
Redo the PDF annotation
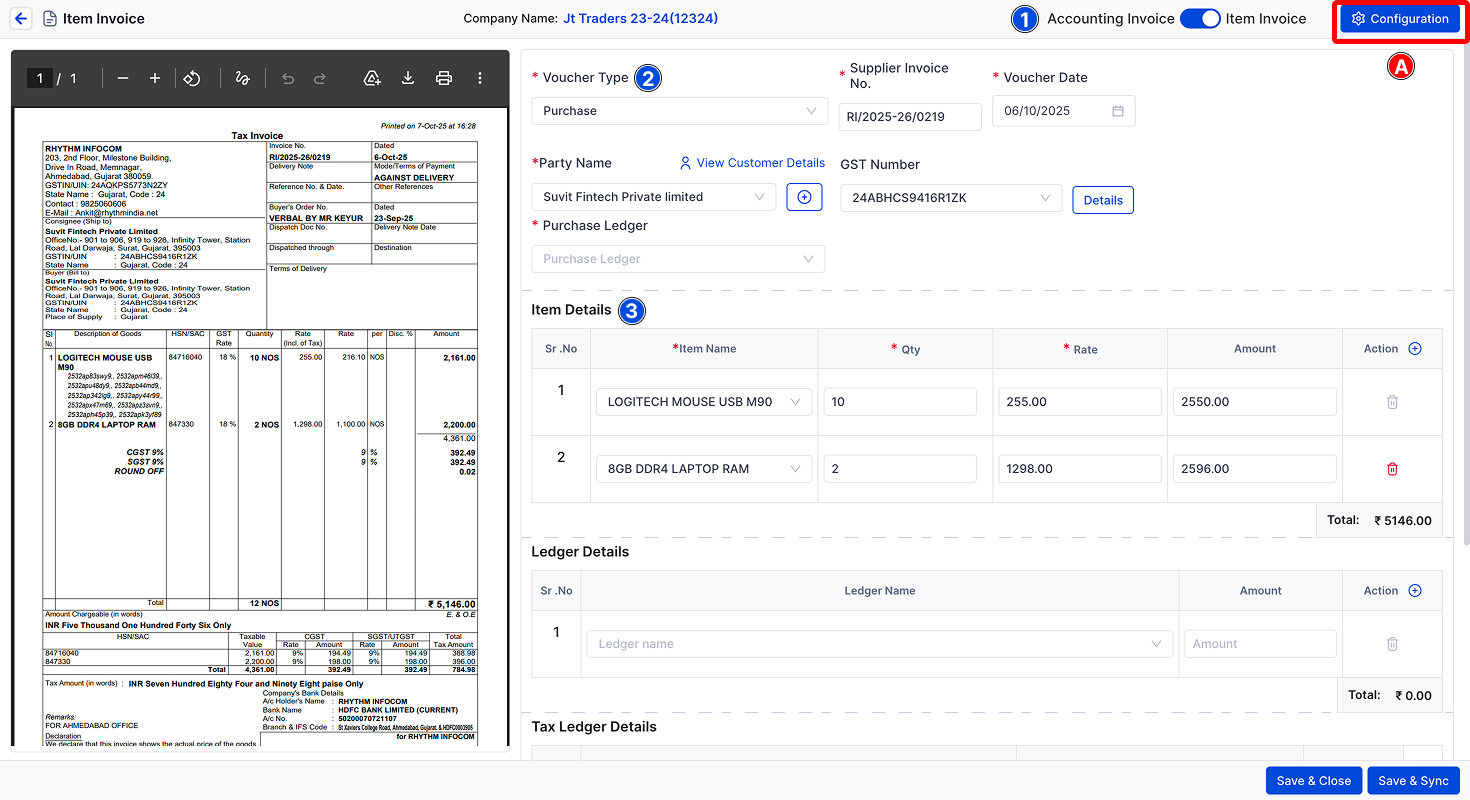tap(320, 78)
